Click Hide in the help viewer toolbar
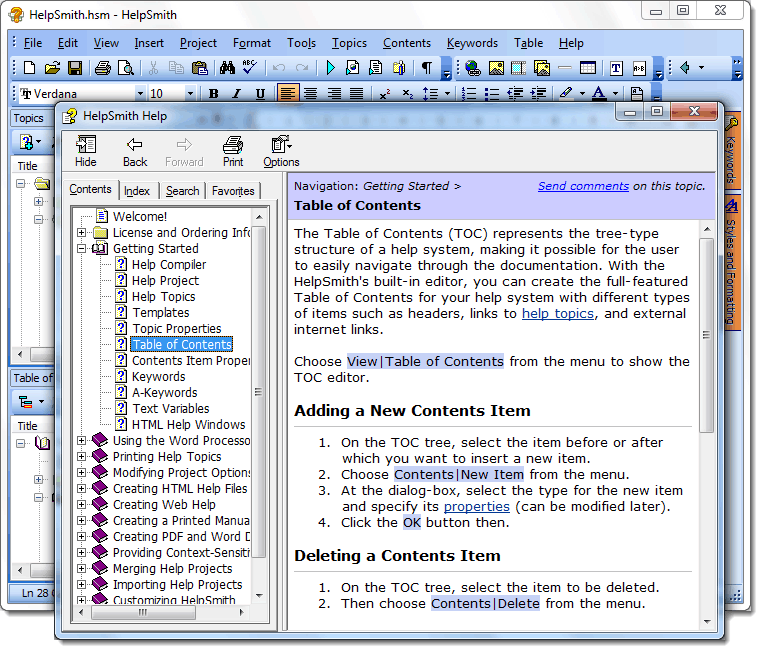Image resolution: width=761 pixels, height=650 pixels. pyautogui.click(x=86, y=151)
